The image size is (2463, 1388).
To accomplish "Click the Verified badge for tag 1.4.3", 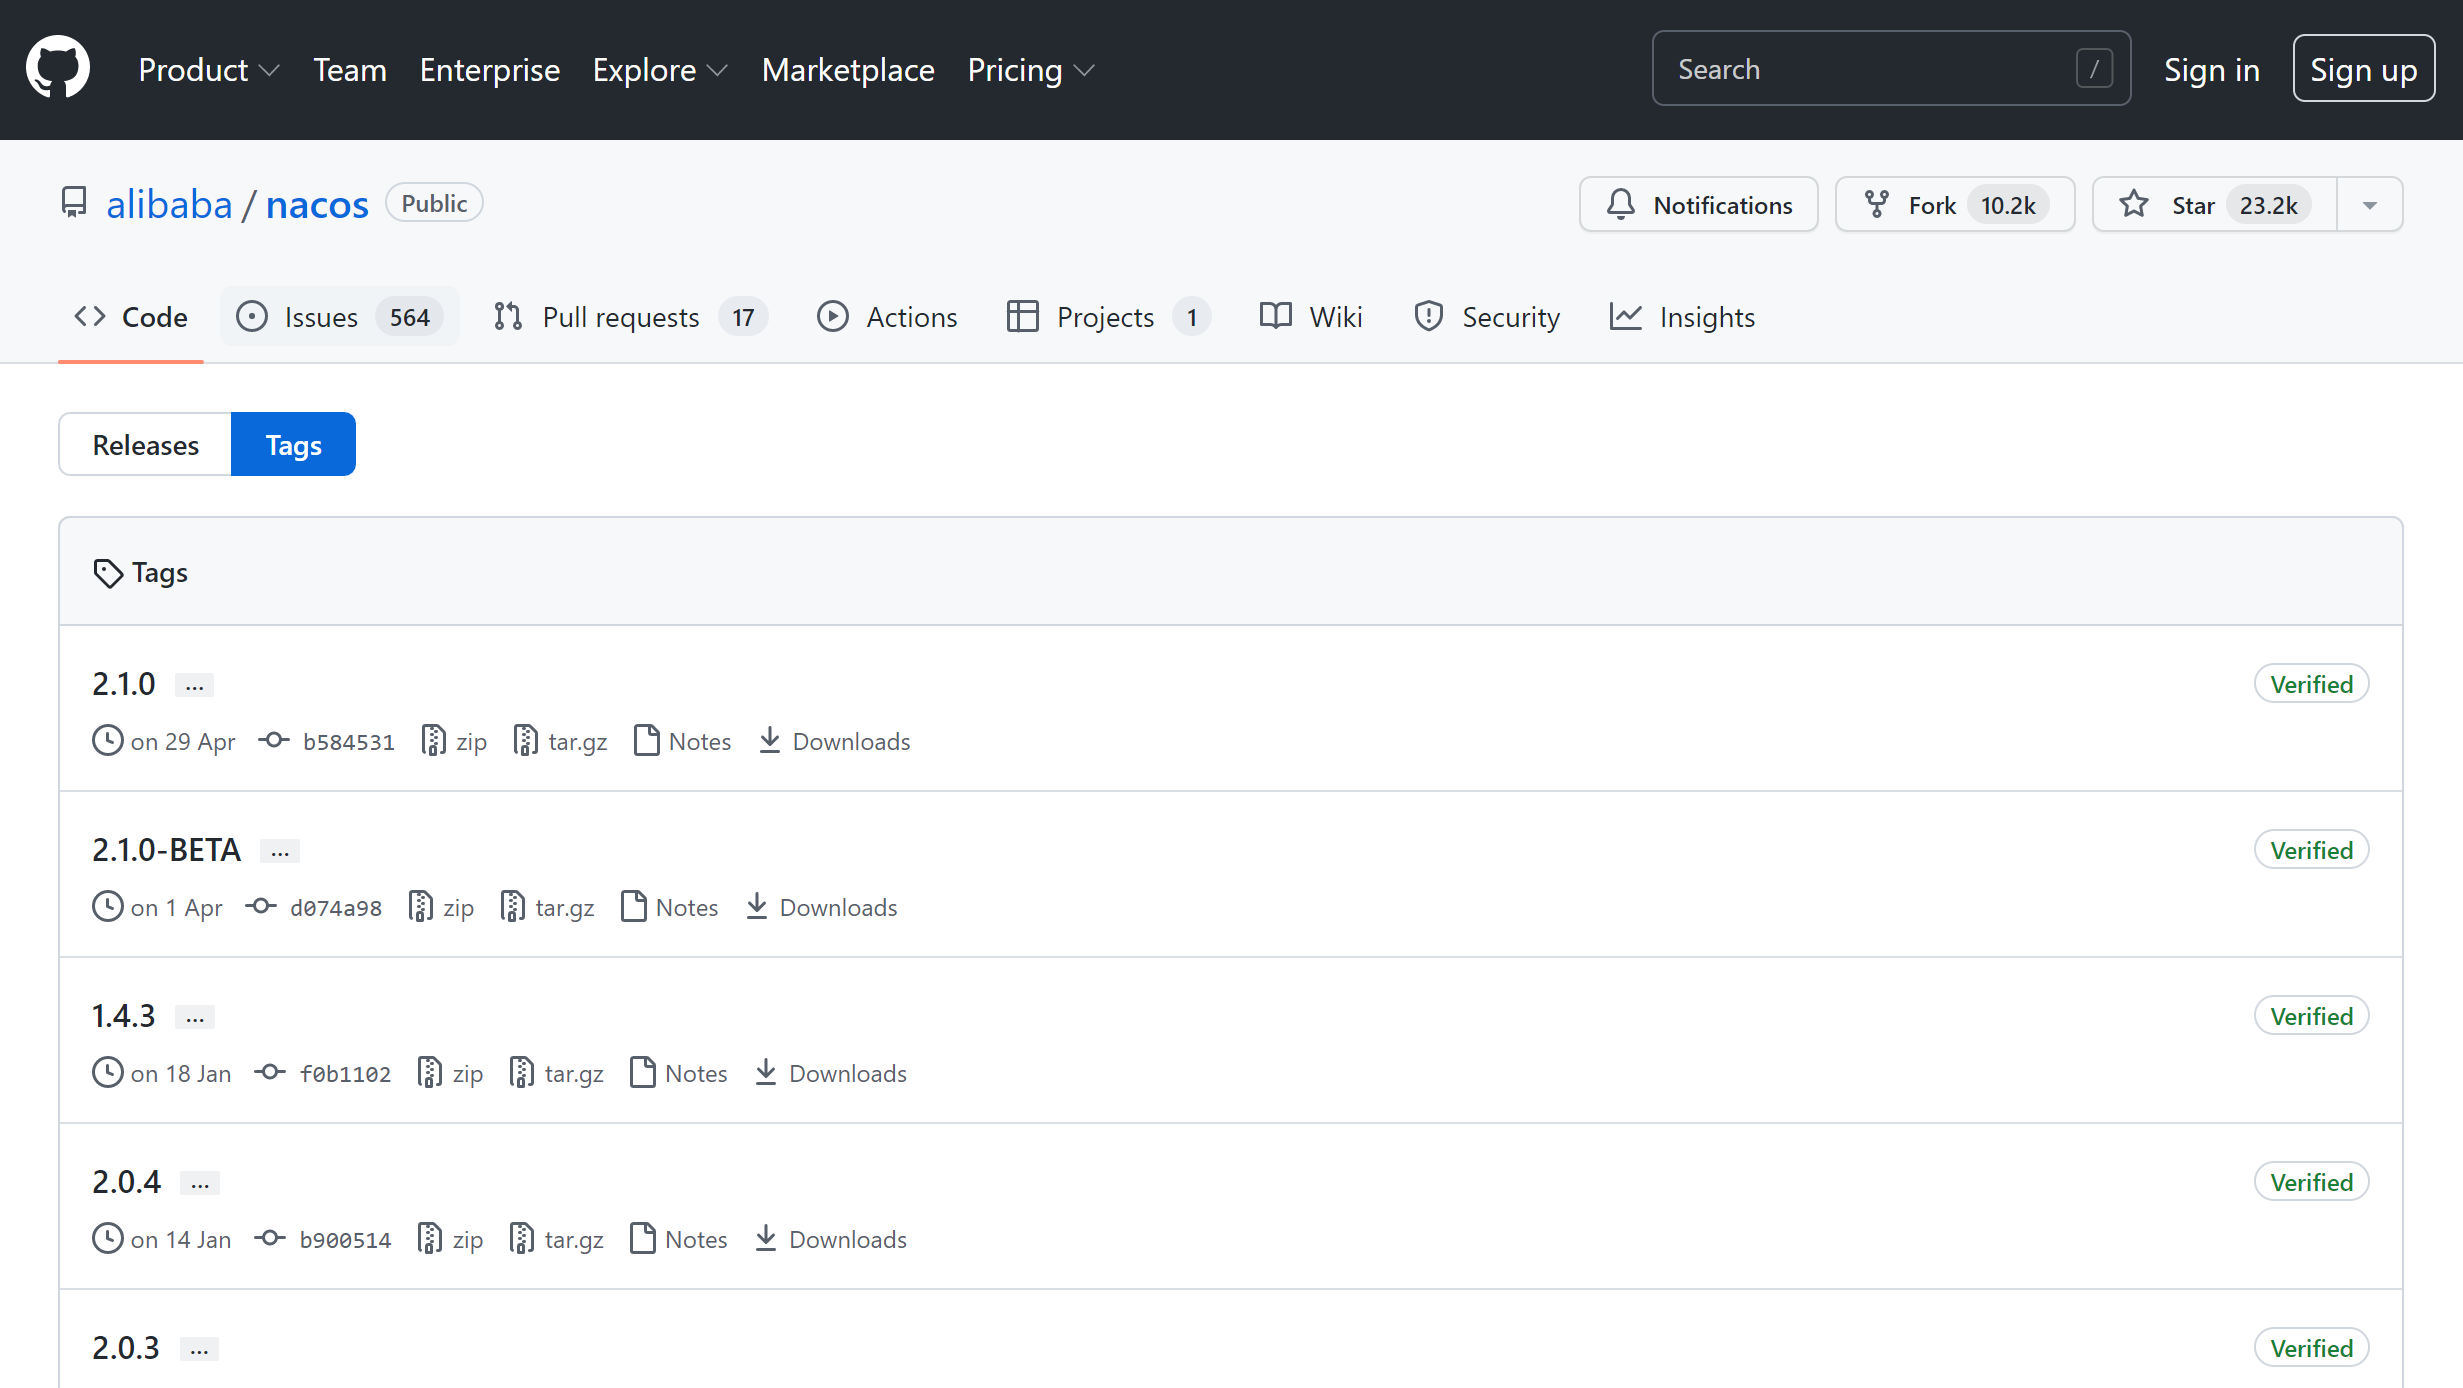I will click(x=2312, y=1016).
